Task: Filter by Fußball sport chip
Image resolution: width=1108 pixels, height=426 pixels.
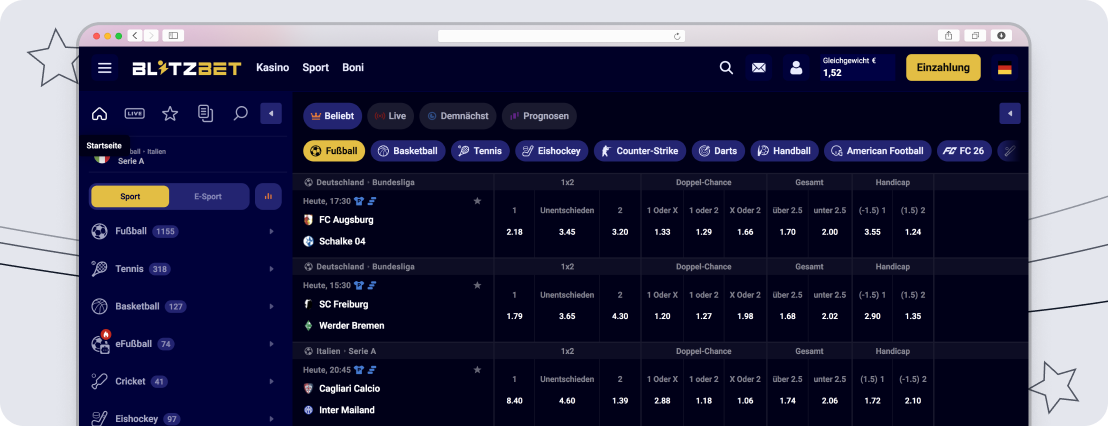Action: click(334, 150)
